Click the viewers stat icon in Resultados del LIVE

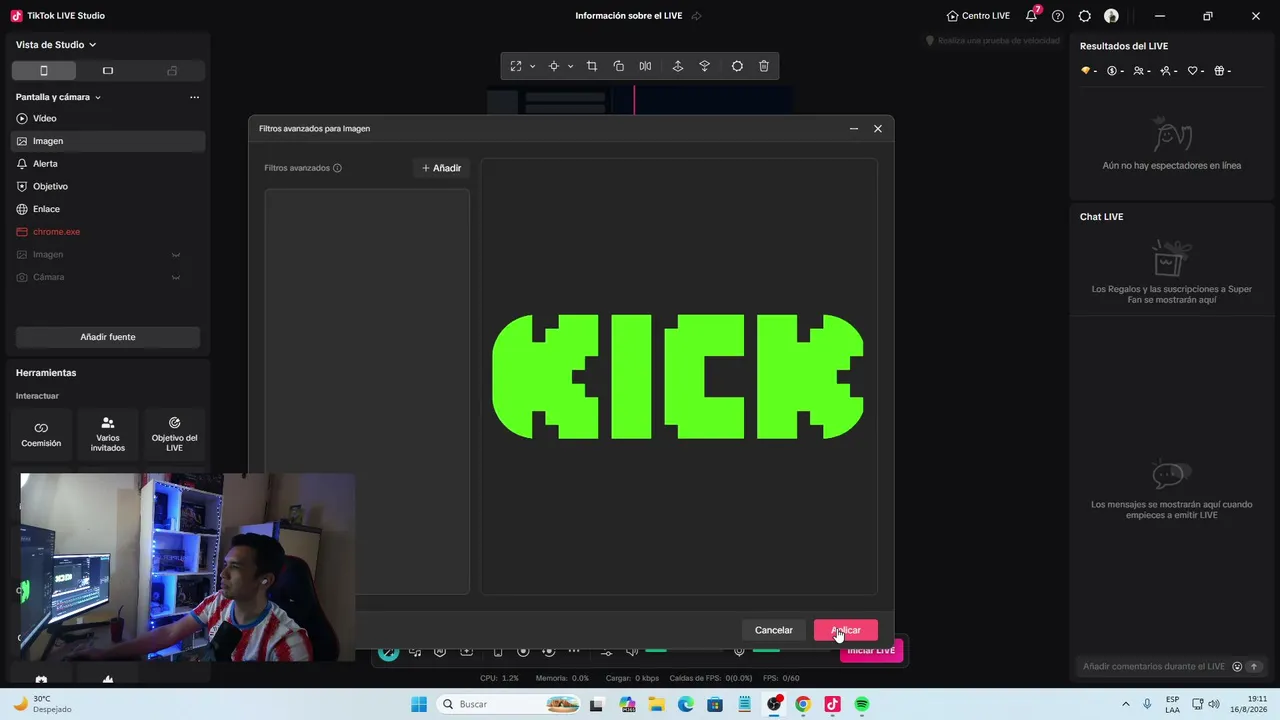point(1139,71)
